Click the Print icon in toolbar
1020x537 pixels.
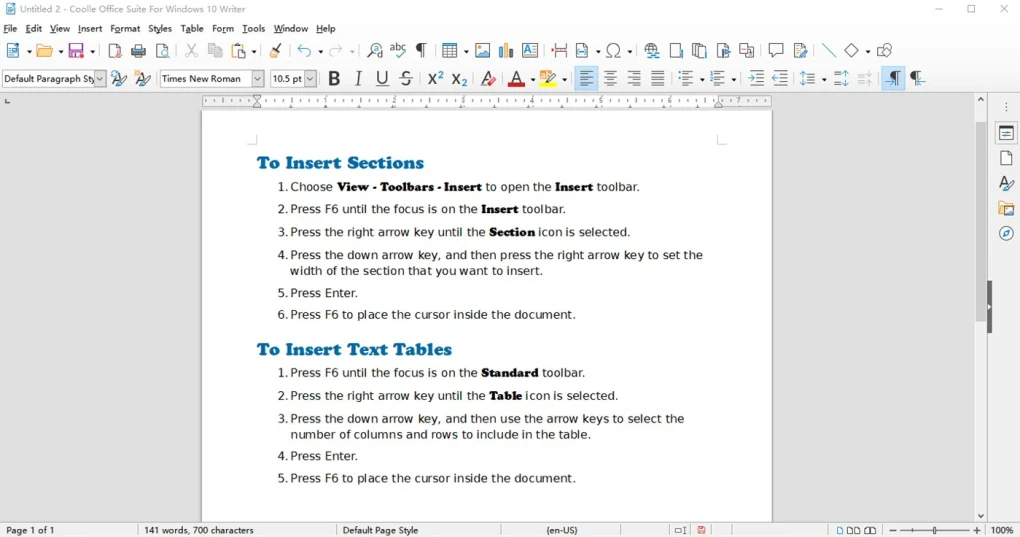[139, 51]
